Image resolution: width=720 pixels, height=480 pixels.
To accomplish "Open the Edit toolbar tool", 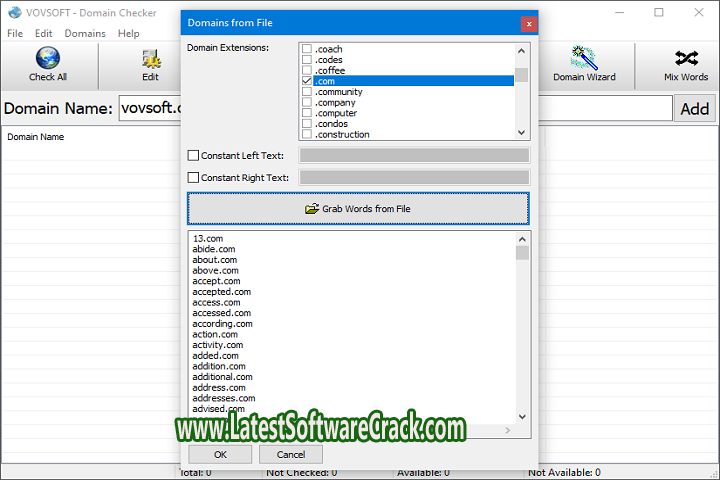I will coord(150,60).
